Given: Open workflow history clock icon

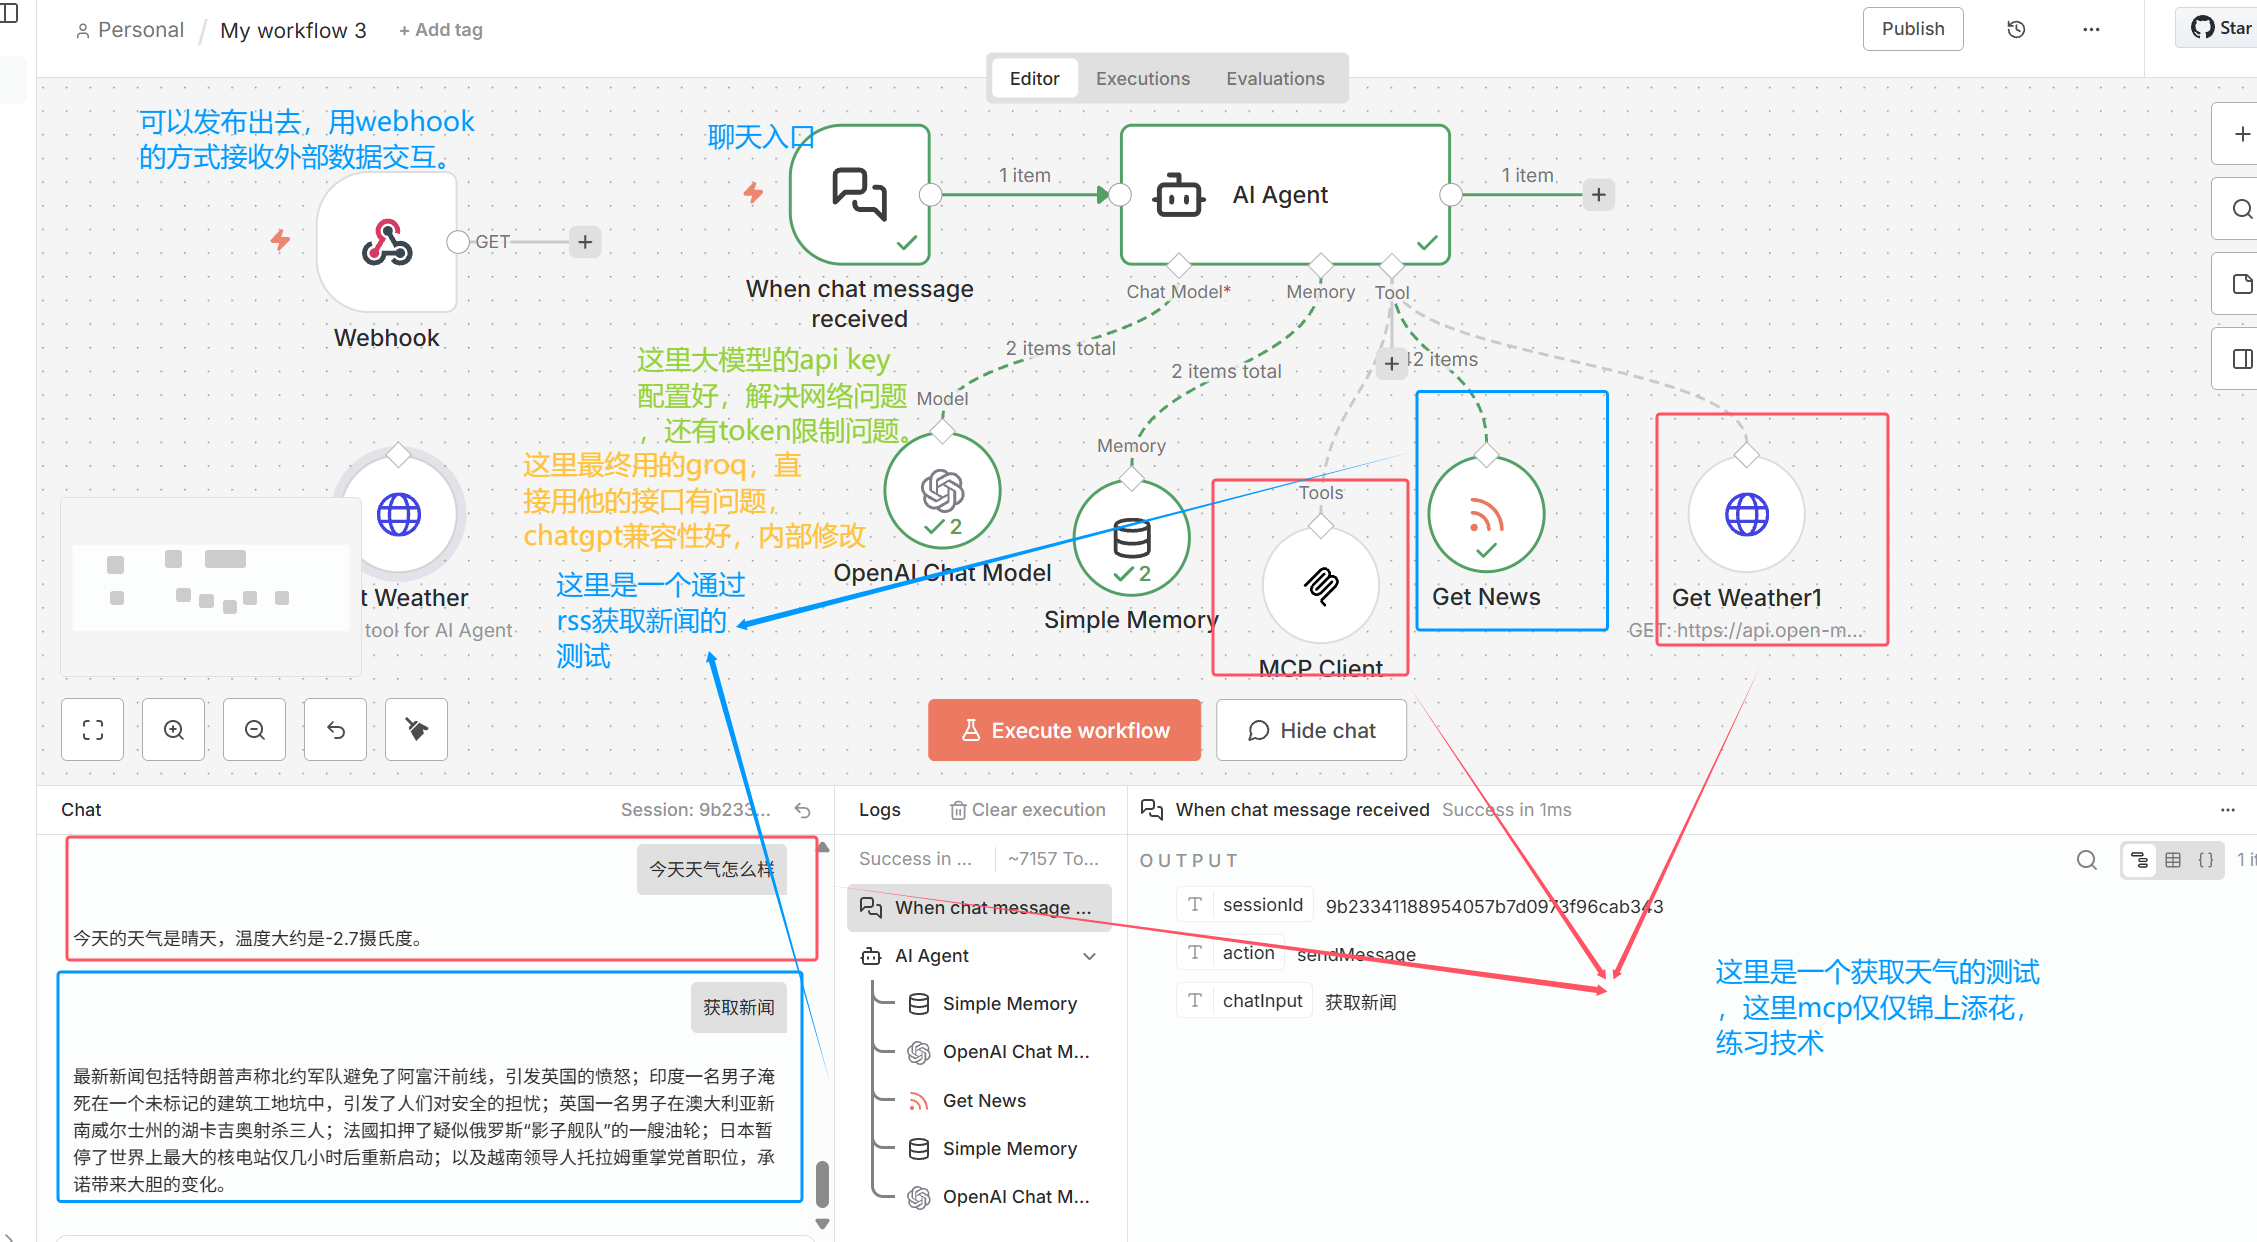Looking at the screenshot, I should click(x=2016, y=29).
